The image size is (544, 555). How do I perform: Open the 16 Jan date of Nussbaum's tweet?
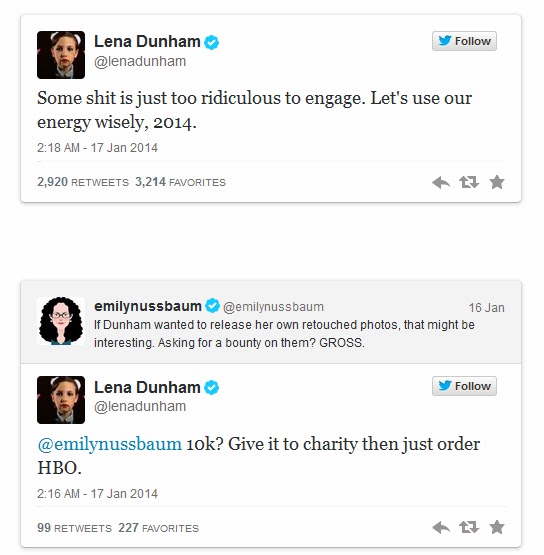[x=487, y=308]
